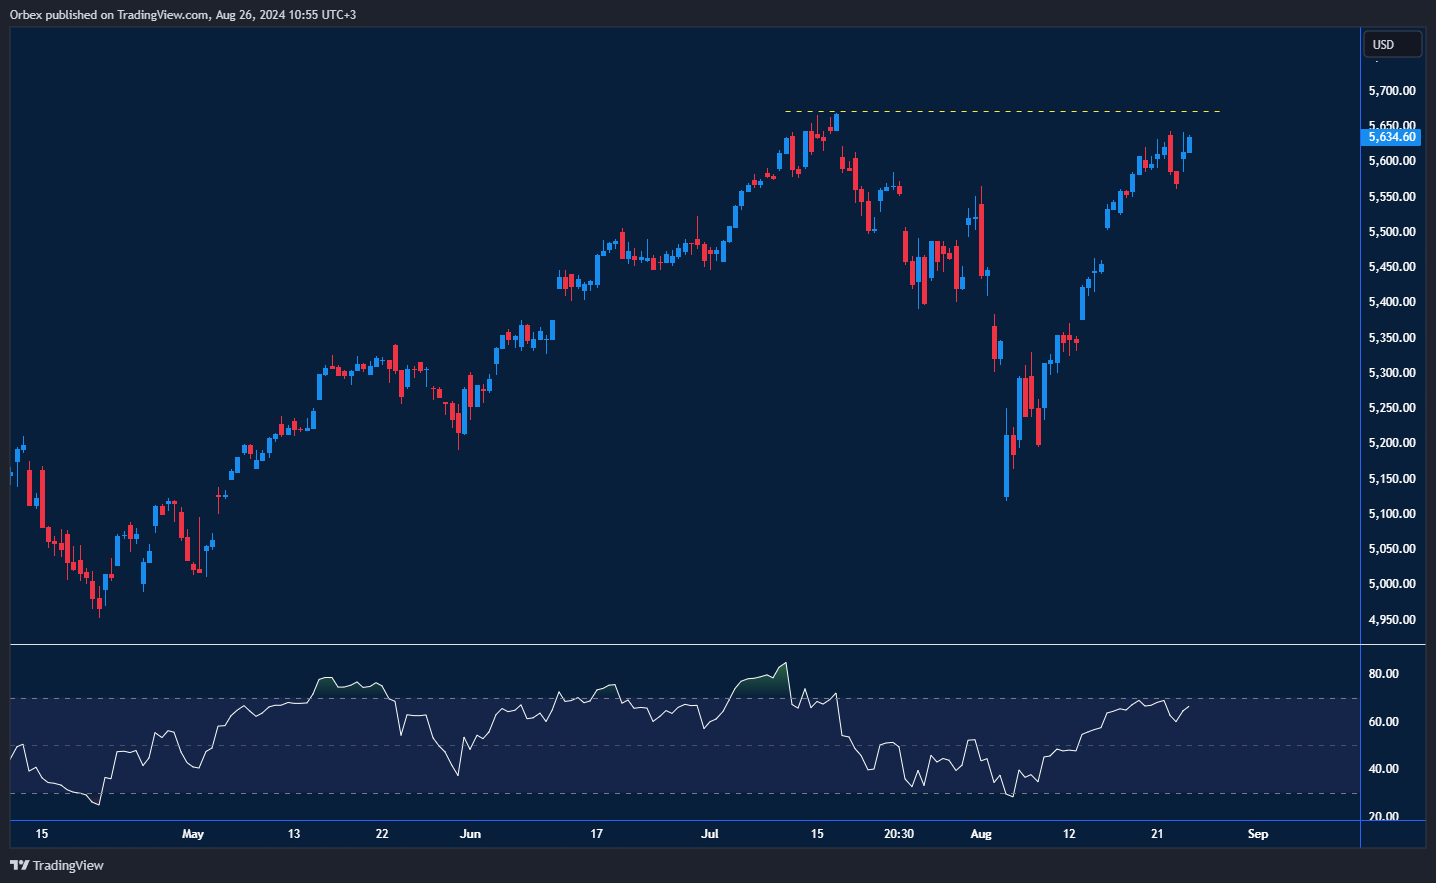The width and height of the screenshot is (1436, 883).
Task: Click the 5,000.00 price axis label
Action: (x=1391, y=584)
